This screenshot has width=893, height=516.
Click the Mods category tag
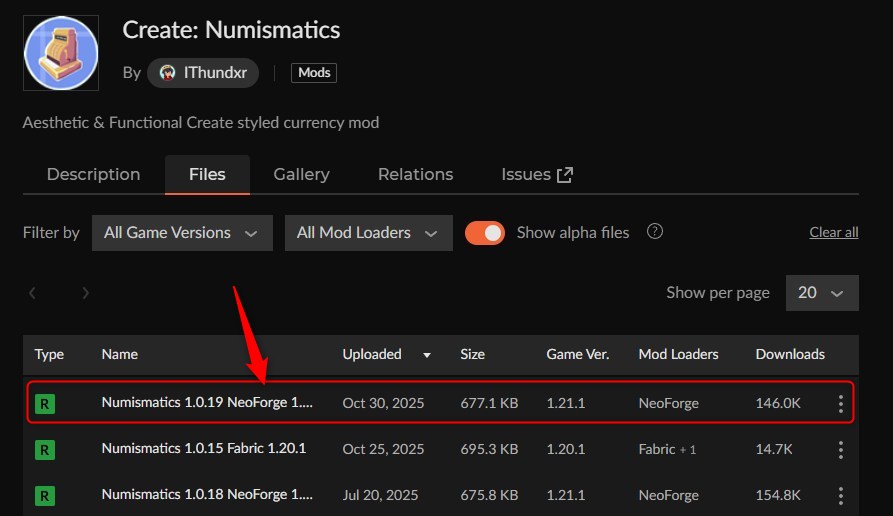(x=314, y=73)
